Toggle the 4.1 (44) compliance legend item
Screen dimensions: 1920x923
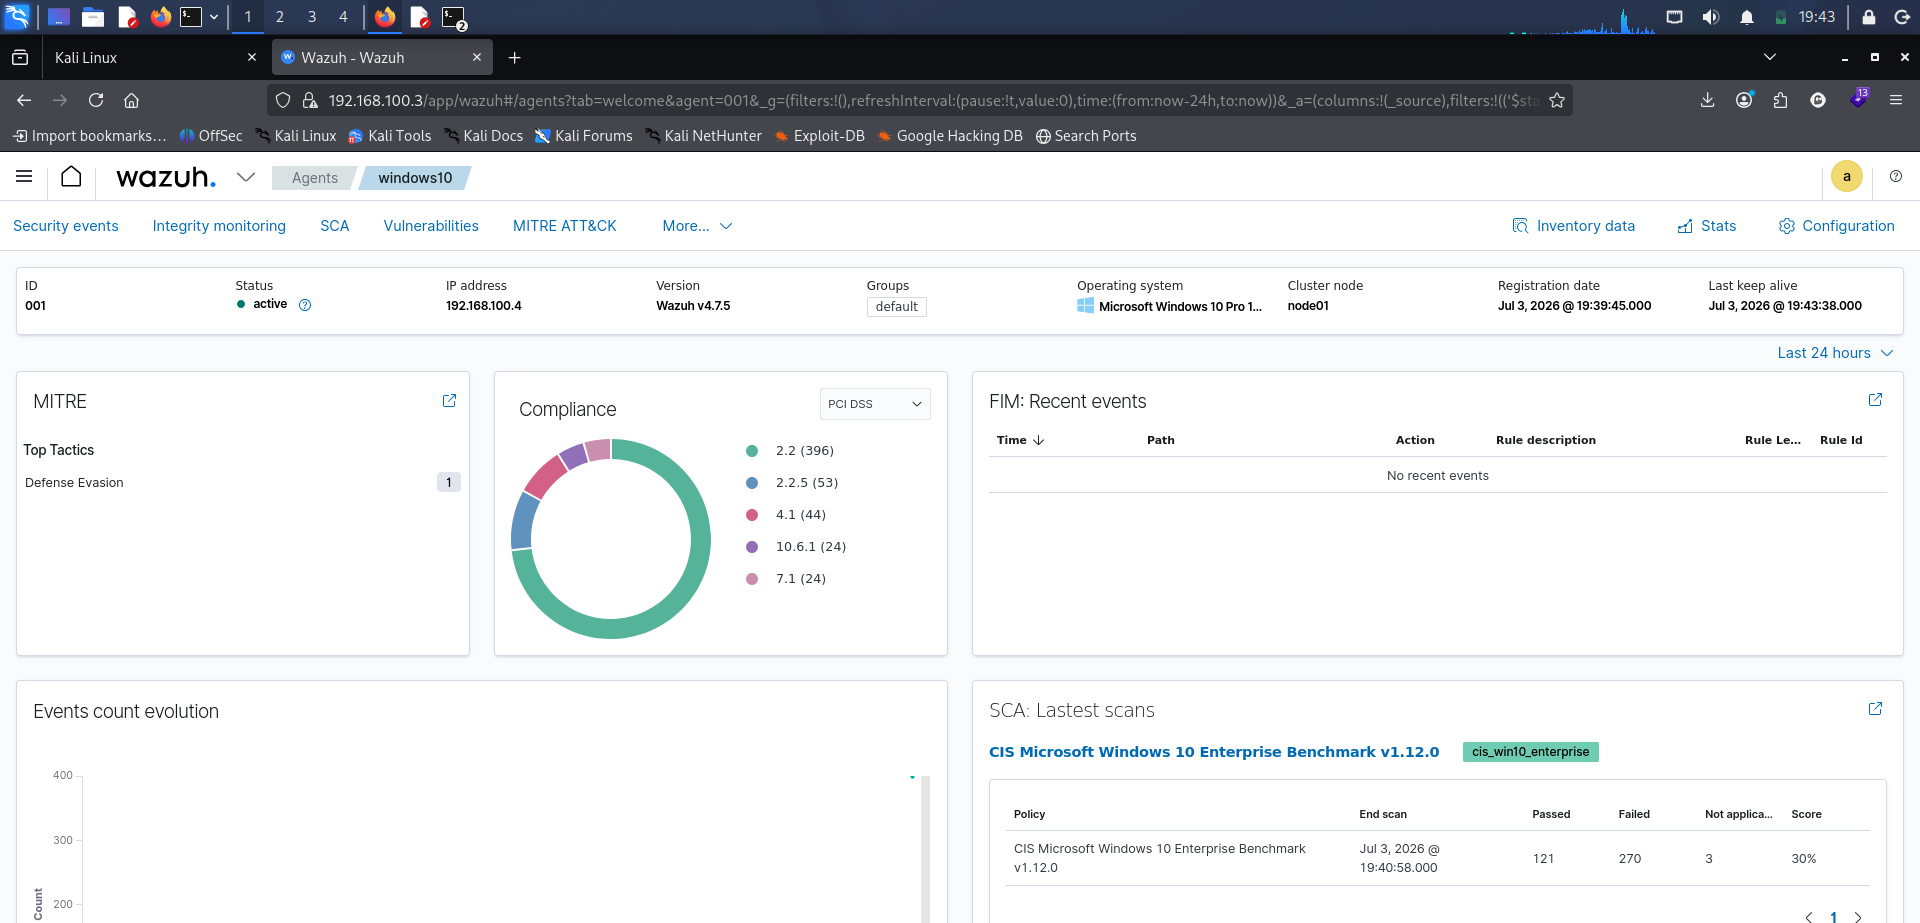786,515
